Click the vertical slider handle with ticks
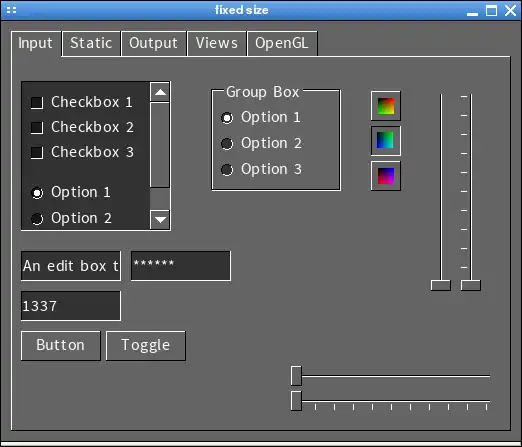This screenshot has width=522, height=447. [471, 285]
